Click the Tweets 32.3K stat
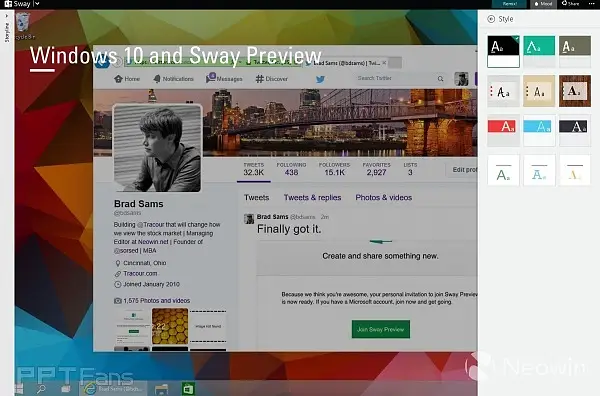 tap(254, 169)
